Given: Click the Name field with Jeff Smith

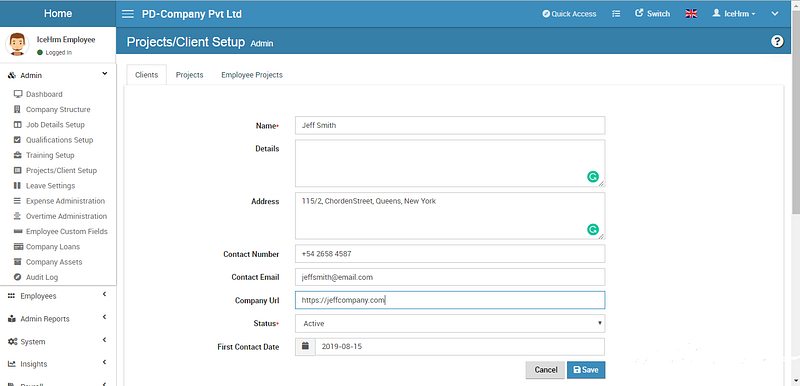Looking at the screenshot, I should (x=450, y=125).
